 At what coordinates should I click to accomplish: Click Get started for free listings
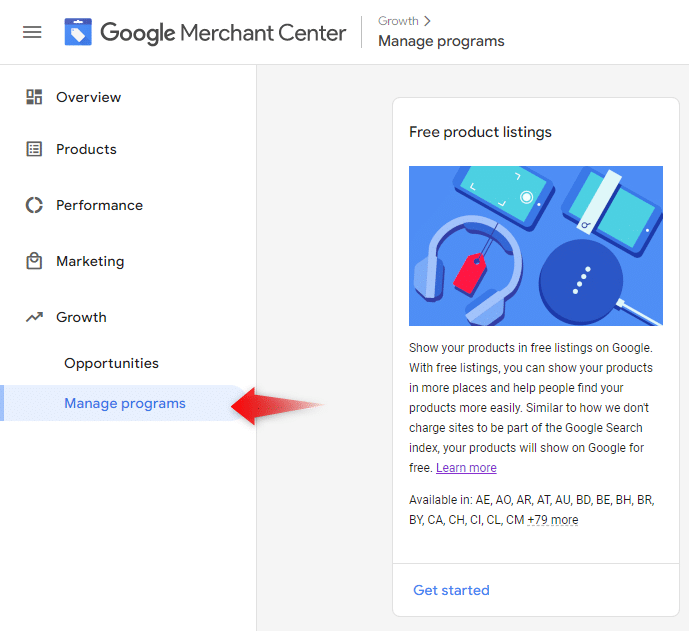(451, 590)
